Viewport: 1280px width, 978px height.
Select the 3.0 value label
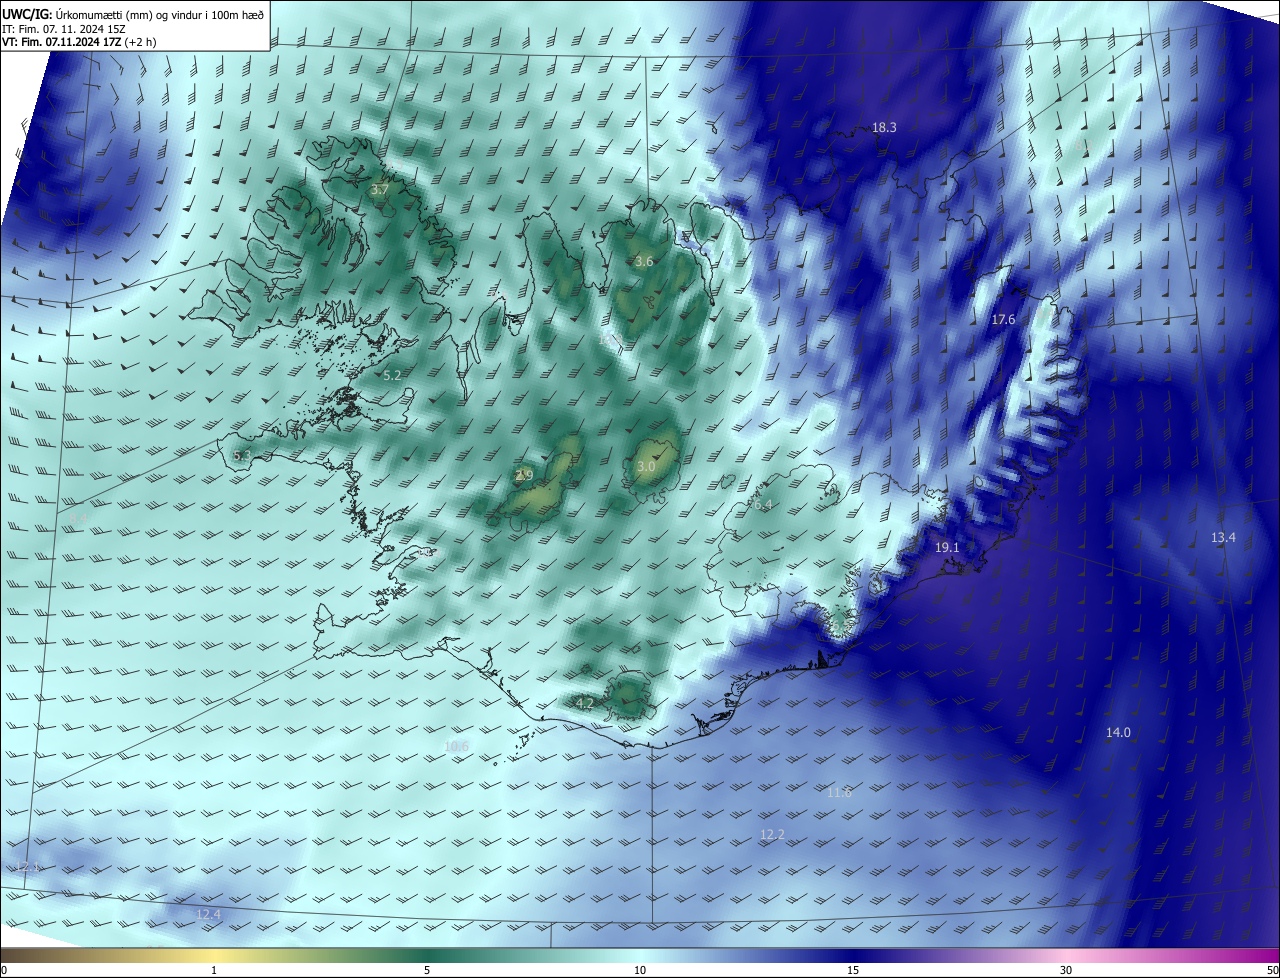click(x=646, y=466)
